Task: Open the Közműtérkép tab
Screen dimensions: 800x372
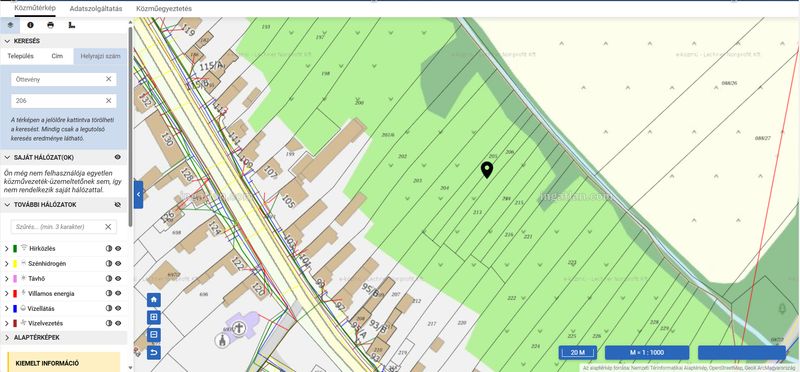Action: 35,8
